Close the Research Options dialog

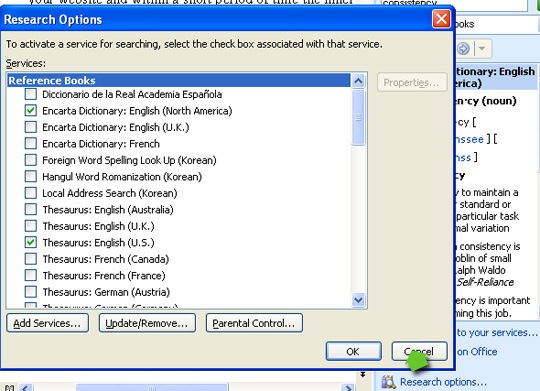coord(441,19)
